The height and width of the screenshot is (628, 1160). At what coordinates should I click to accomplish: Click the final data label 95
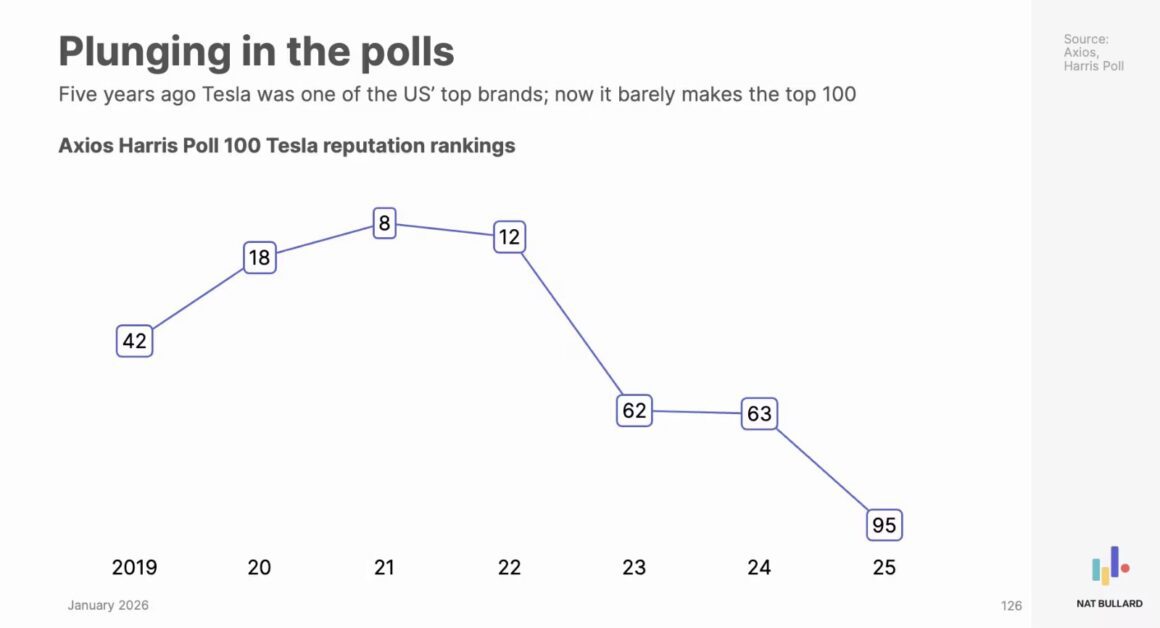884,525
